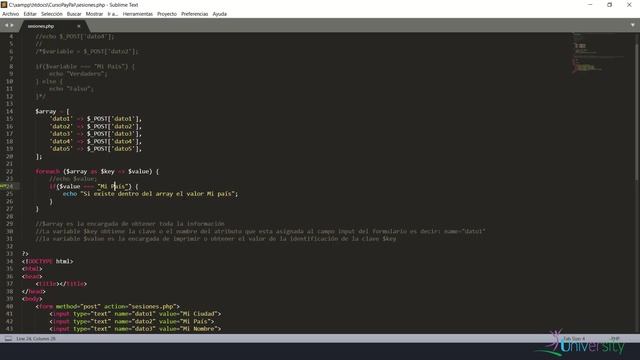640x360 pixels.
Task: Click the 'dato4' => $_POST['dato4'] line
Action: [x=96, y=142]
